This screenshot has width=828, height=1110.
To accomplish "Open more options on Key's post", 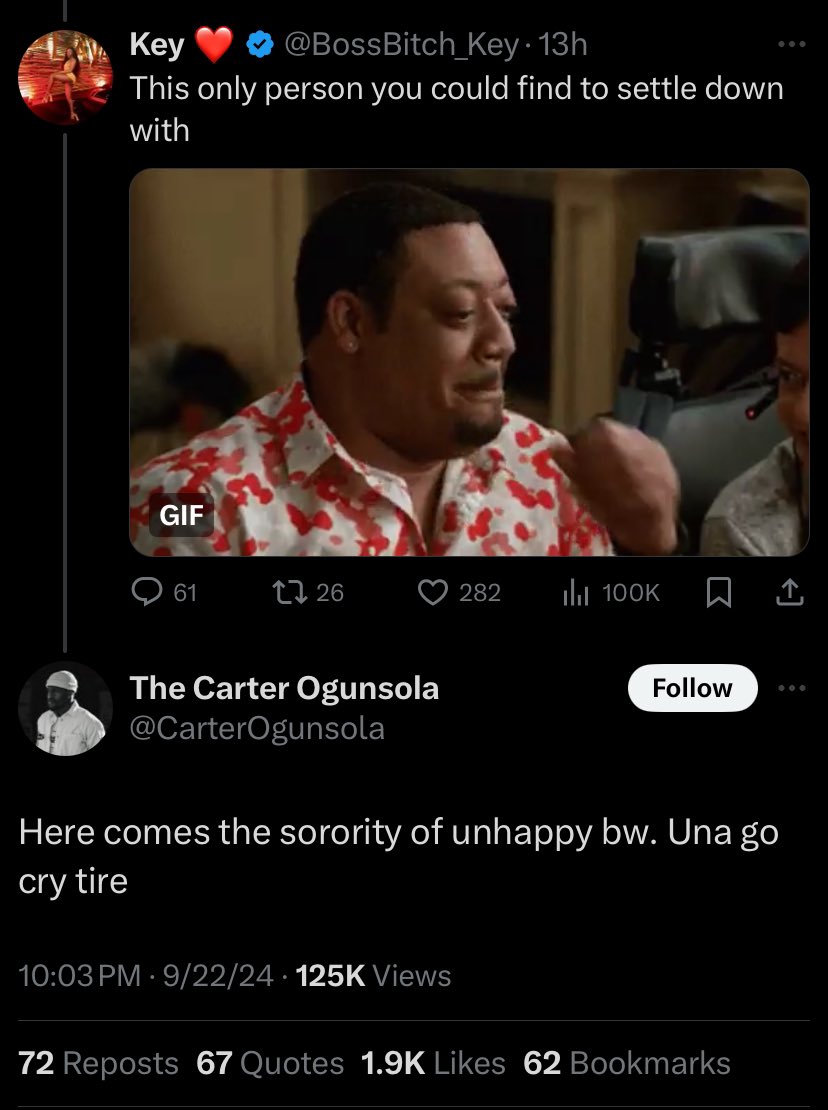I will pyautogui.click(x=790, y=44).
